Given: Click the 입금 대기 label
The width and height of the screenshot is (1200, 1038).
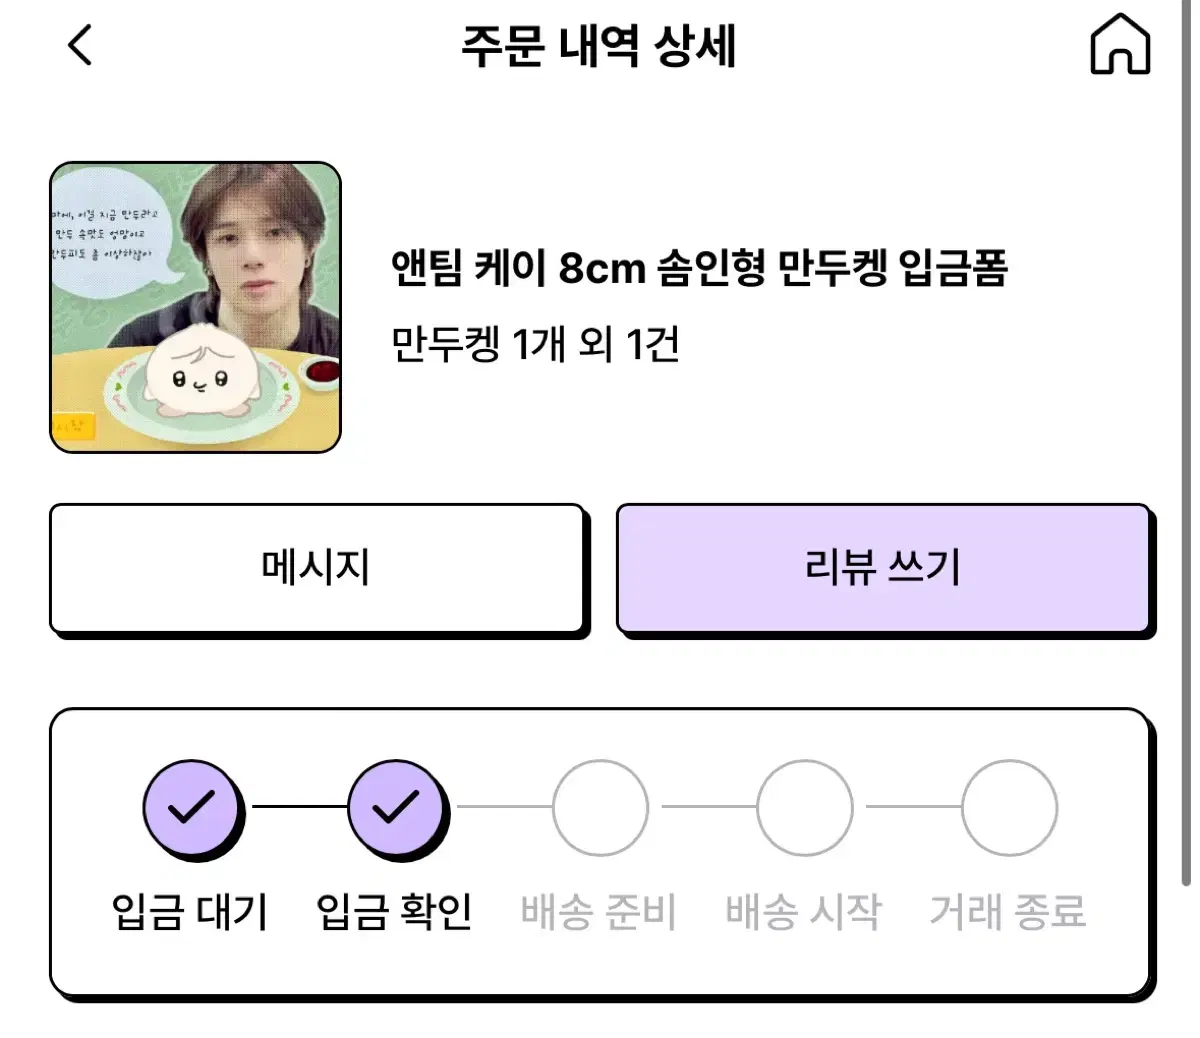Looking at the screenshot, I should (x=190, y=911).
